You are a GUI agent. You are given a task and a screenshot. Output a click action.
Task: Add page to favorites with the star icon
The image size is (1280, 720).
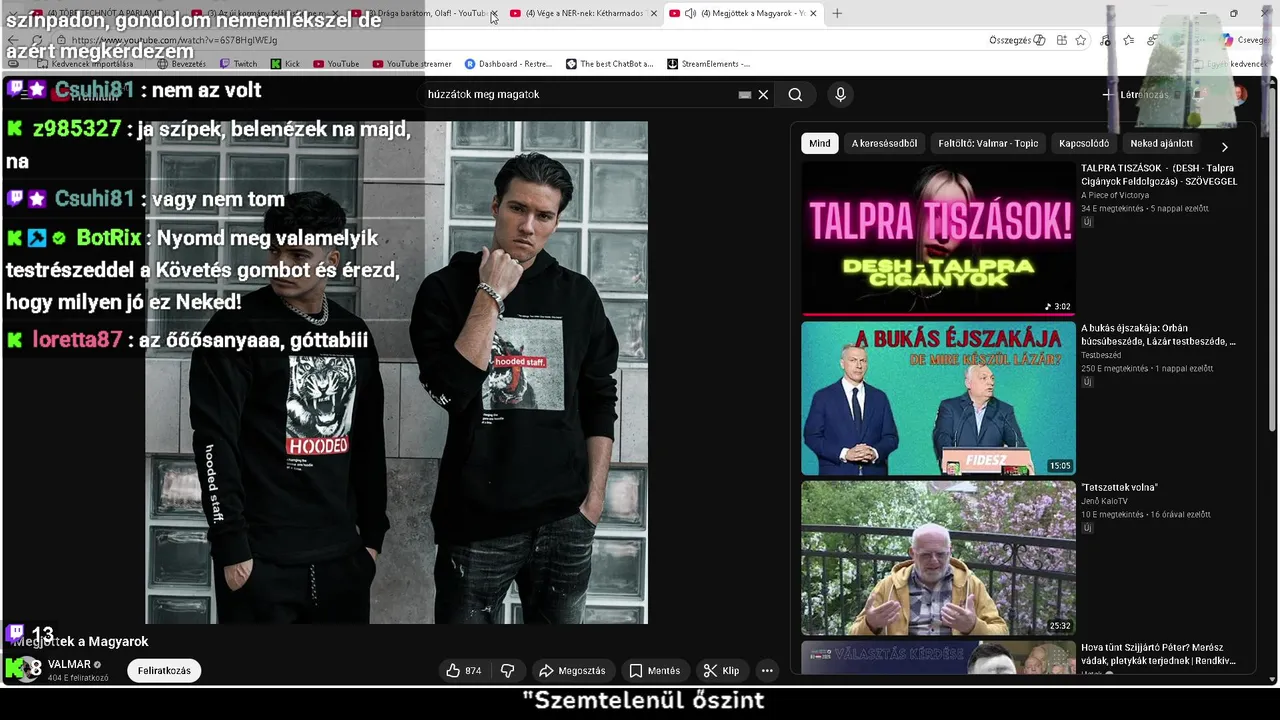(1081, 40)
